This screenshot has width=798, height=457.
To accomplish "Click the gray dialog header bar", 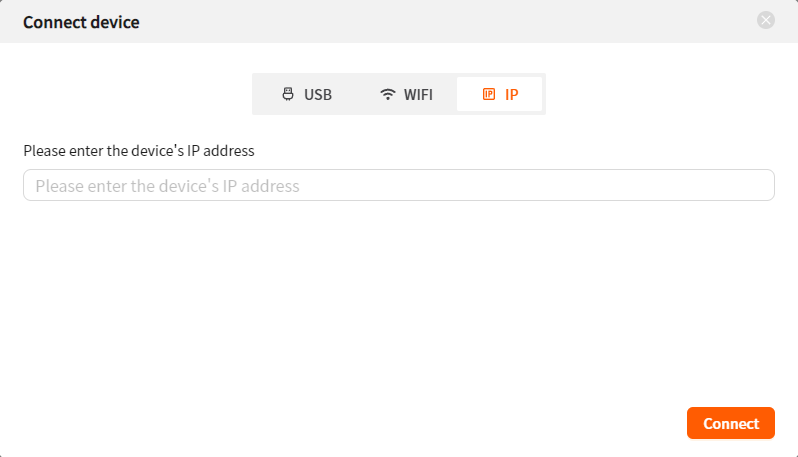I will [x=399, y=21].
